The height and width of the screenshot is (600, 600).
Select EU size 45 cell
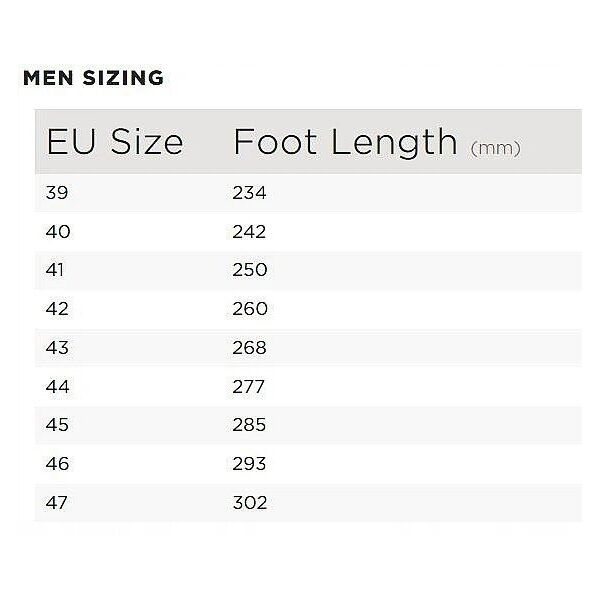coord(57,425)
